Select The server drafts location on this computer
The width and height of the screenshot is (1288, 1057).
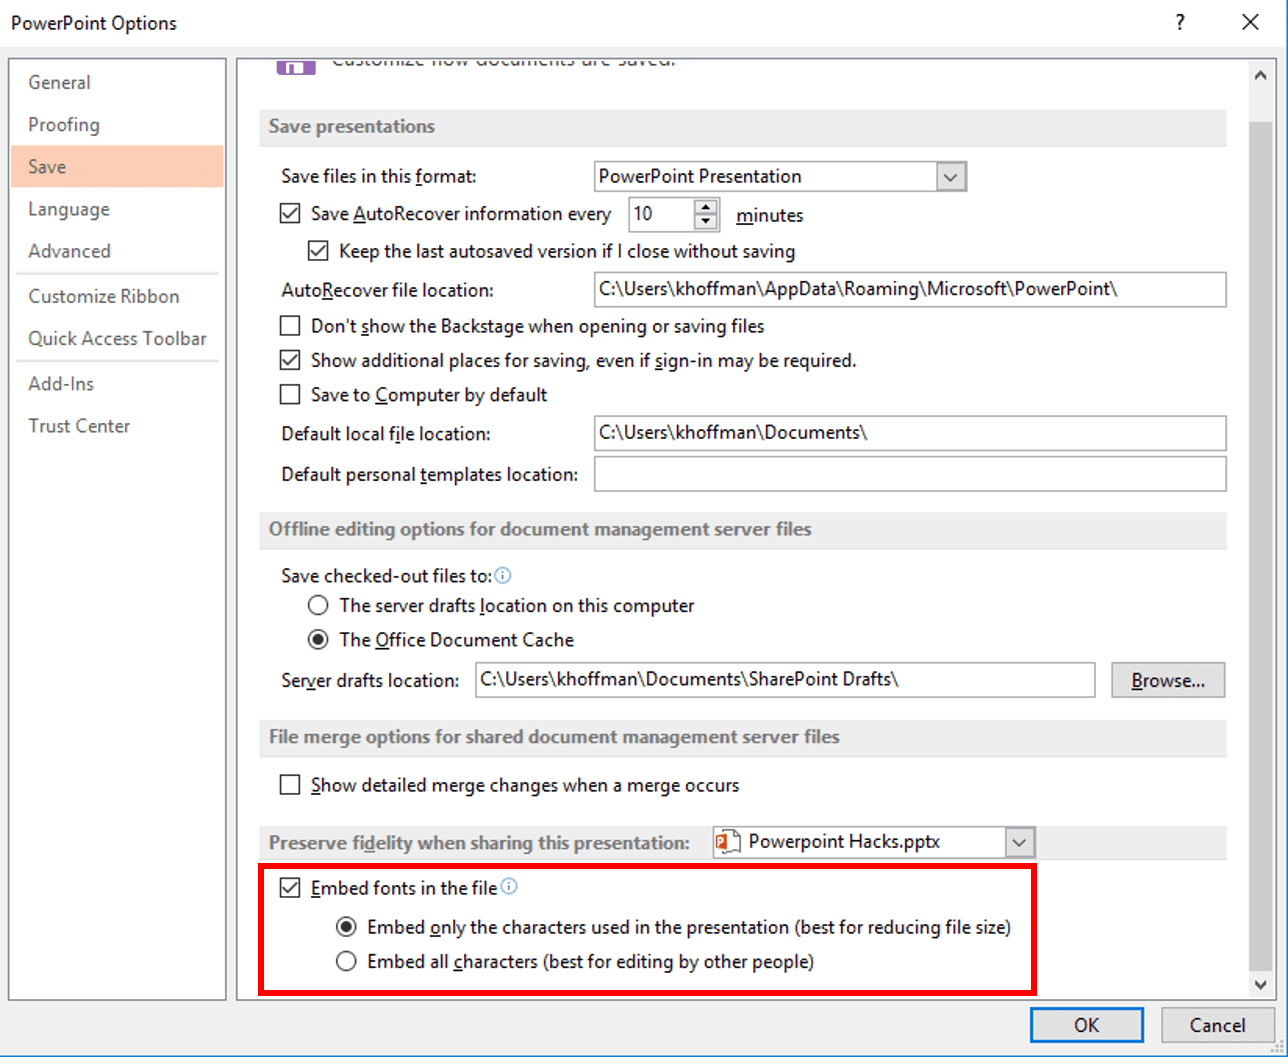click(x=318, y=605)
